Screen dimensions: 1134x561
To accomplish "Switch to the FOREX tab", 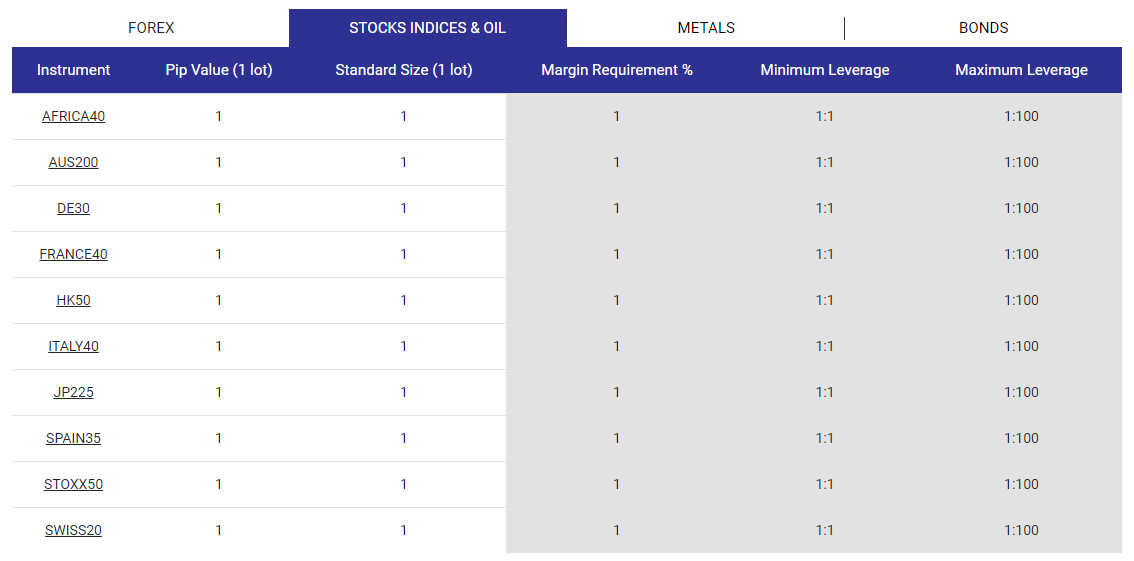I will click(x=151, y=28).
